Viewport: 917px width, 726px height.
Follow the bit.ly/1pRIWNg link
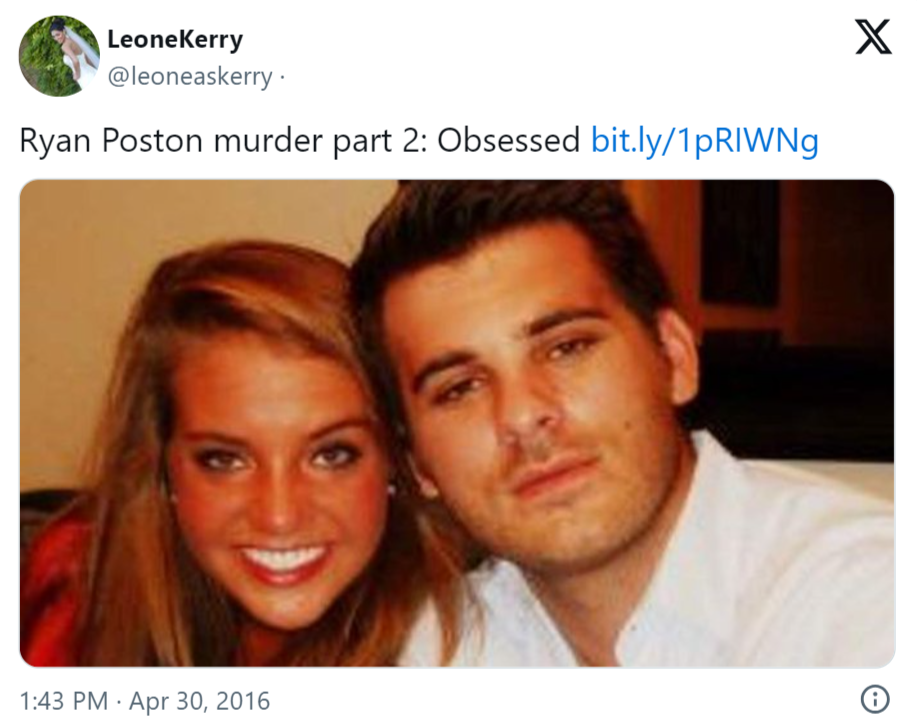click(x=704, y=141)
